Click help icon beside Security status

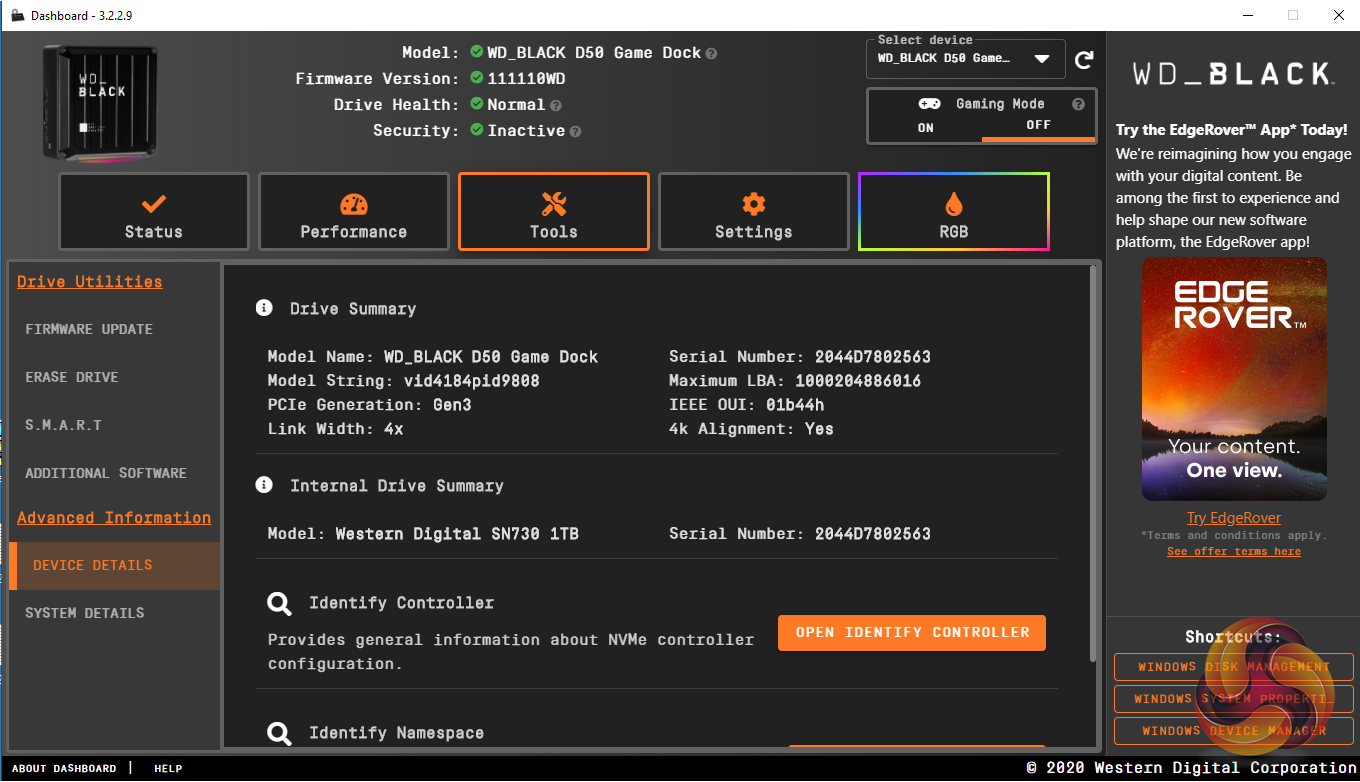point(575,131)
